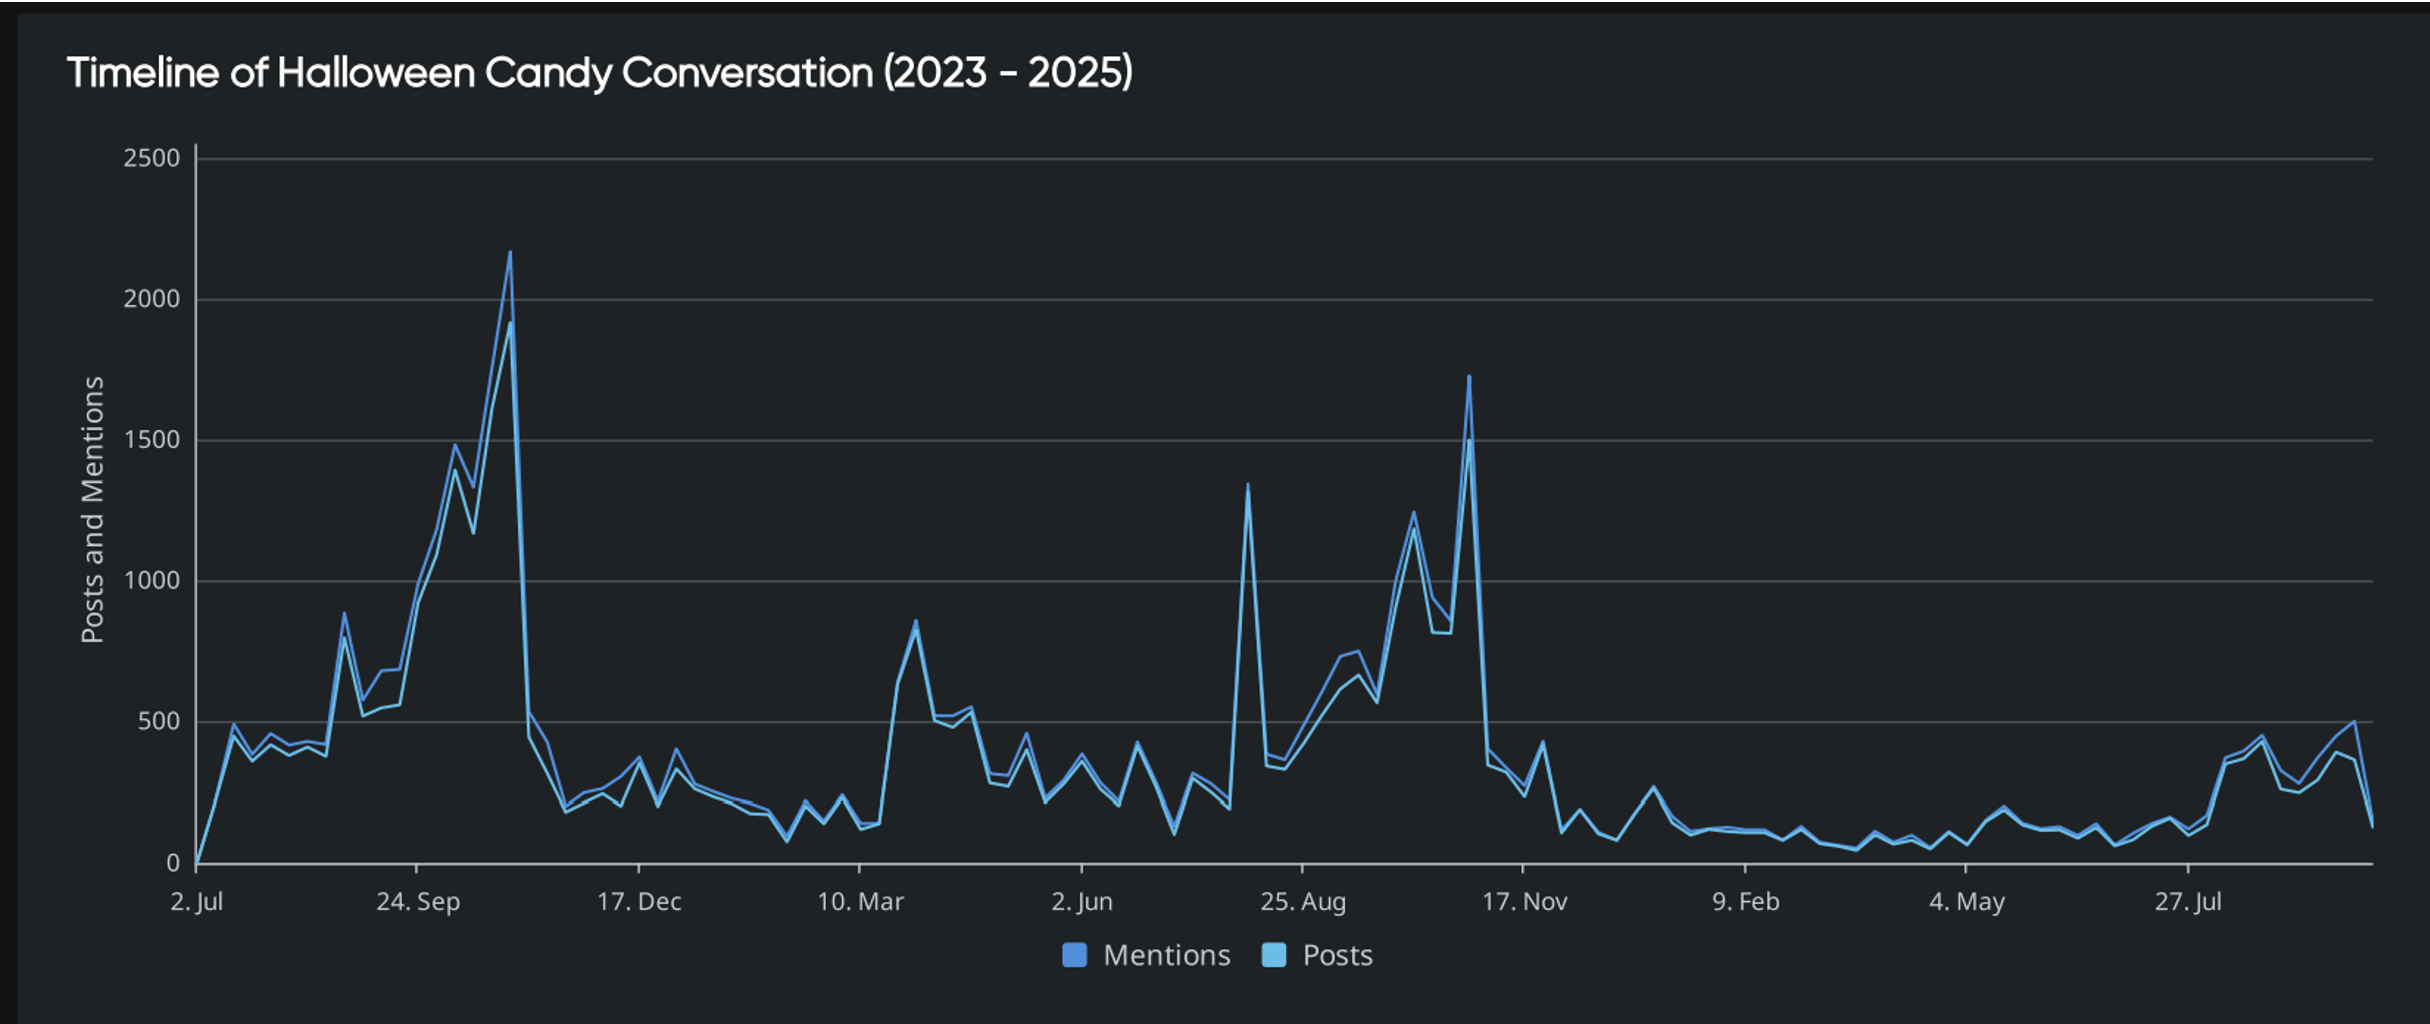
Task: Click the Posts legend color swatch
Action: [x=1273, y=955]
